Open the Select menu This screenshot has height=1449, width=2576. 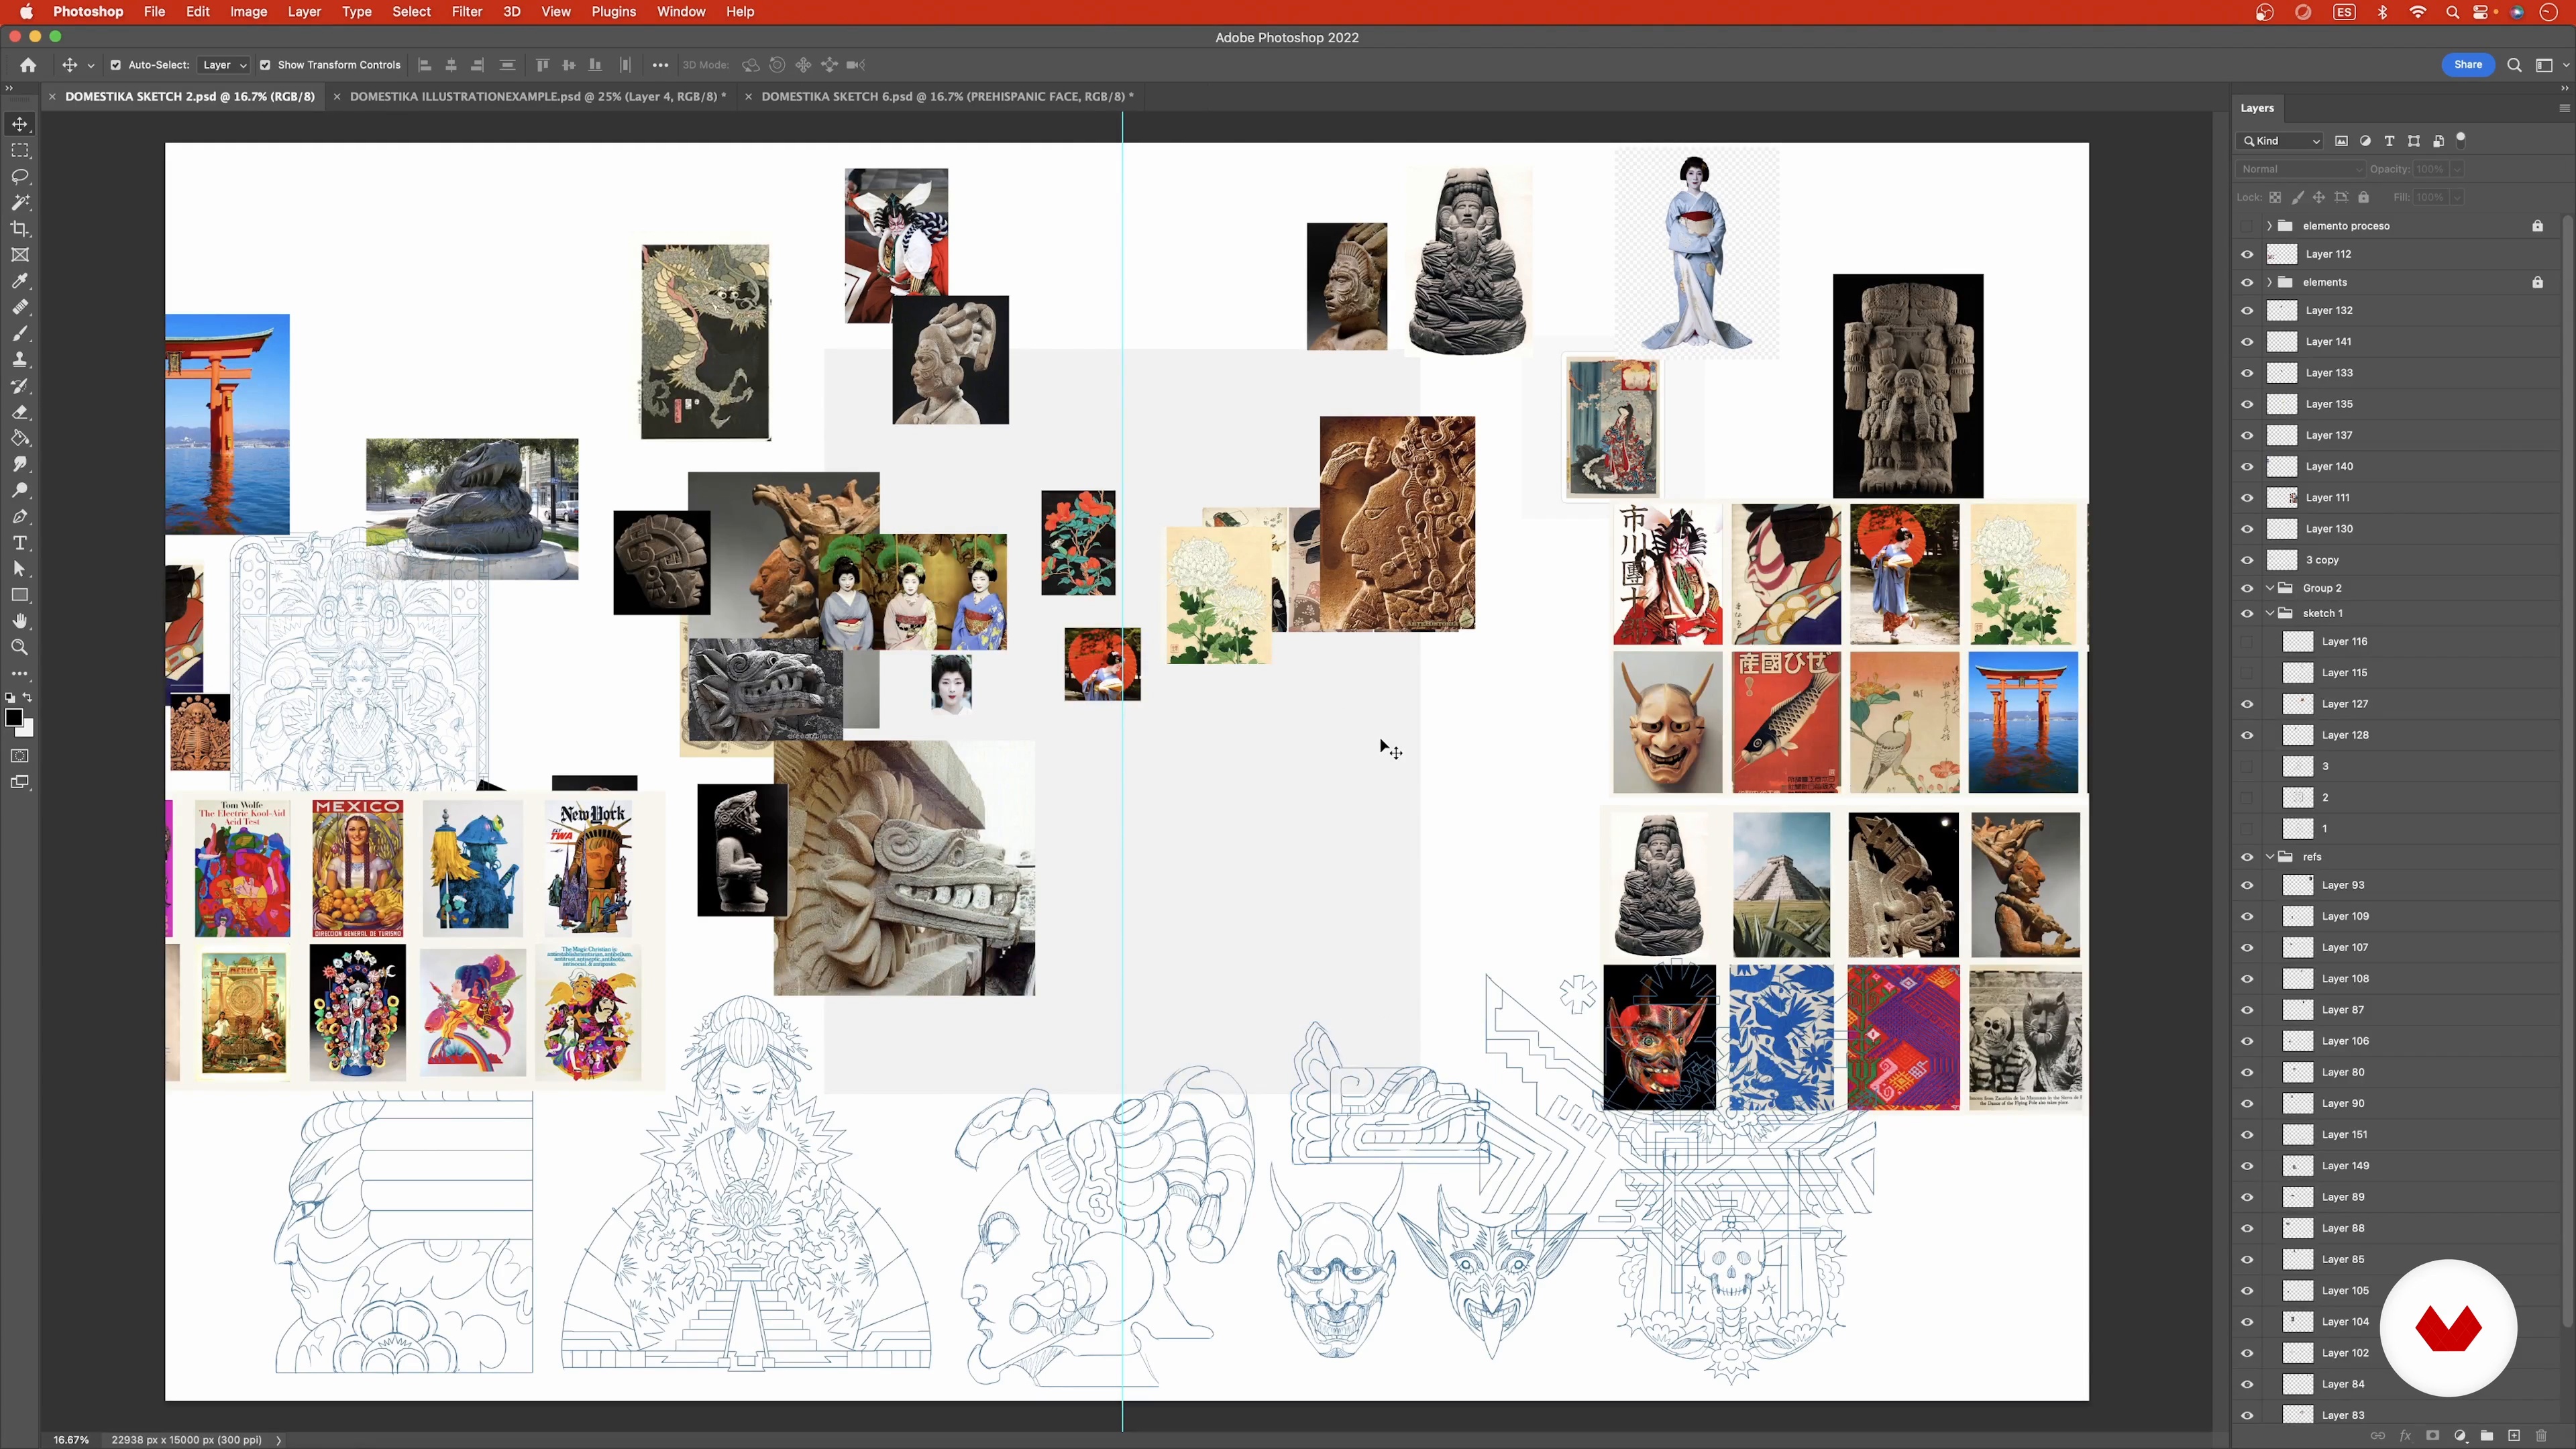411,12
